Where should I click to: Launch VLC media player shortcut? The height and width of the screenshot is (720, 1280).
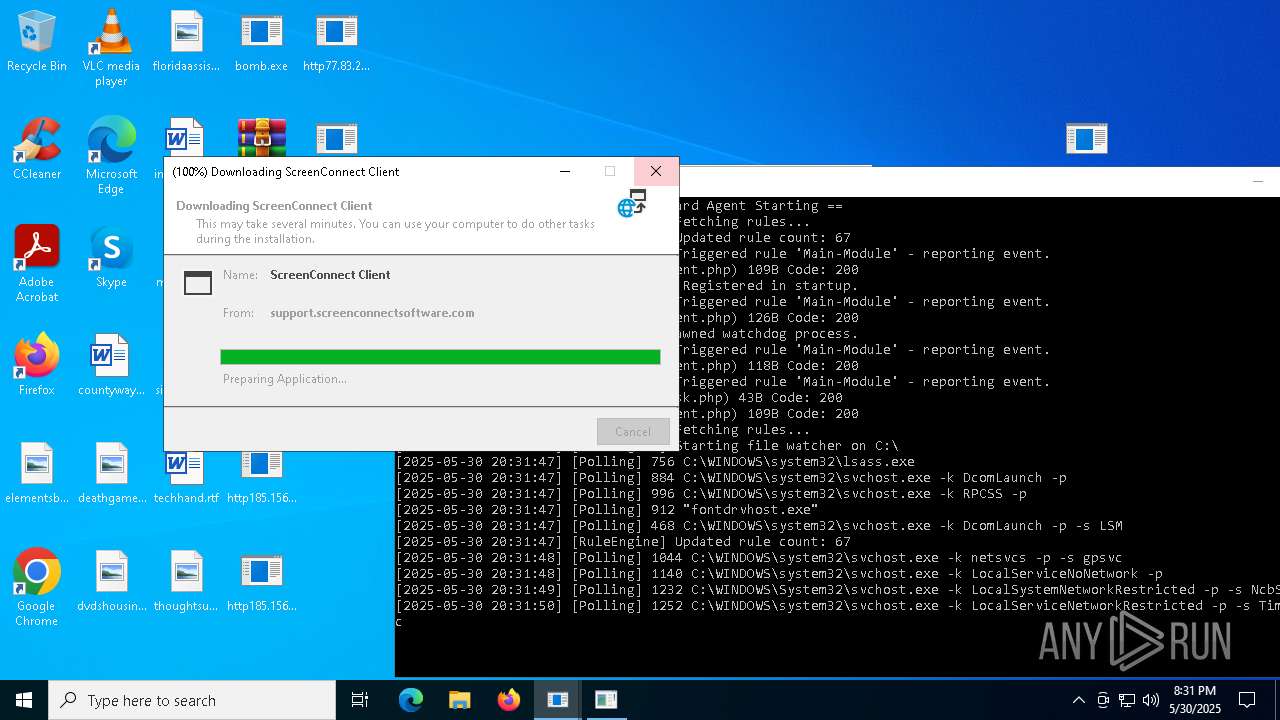coord(111,48)
